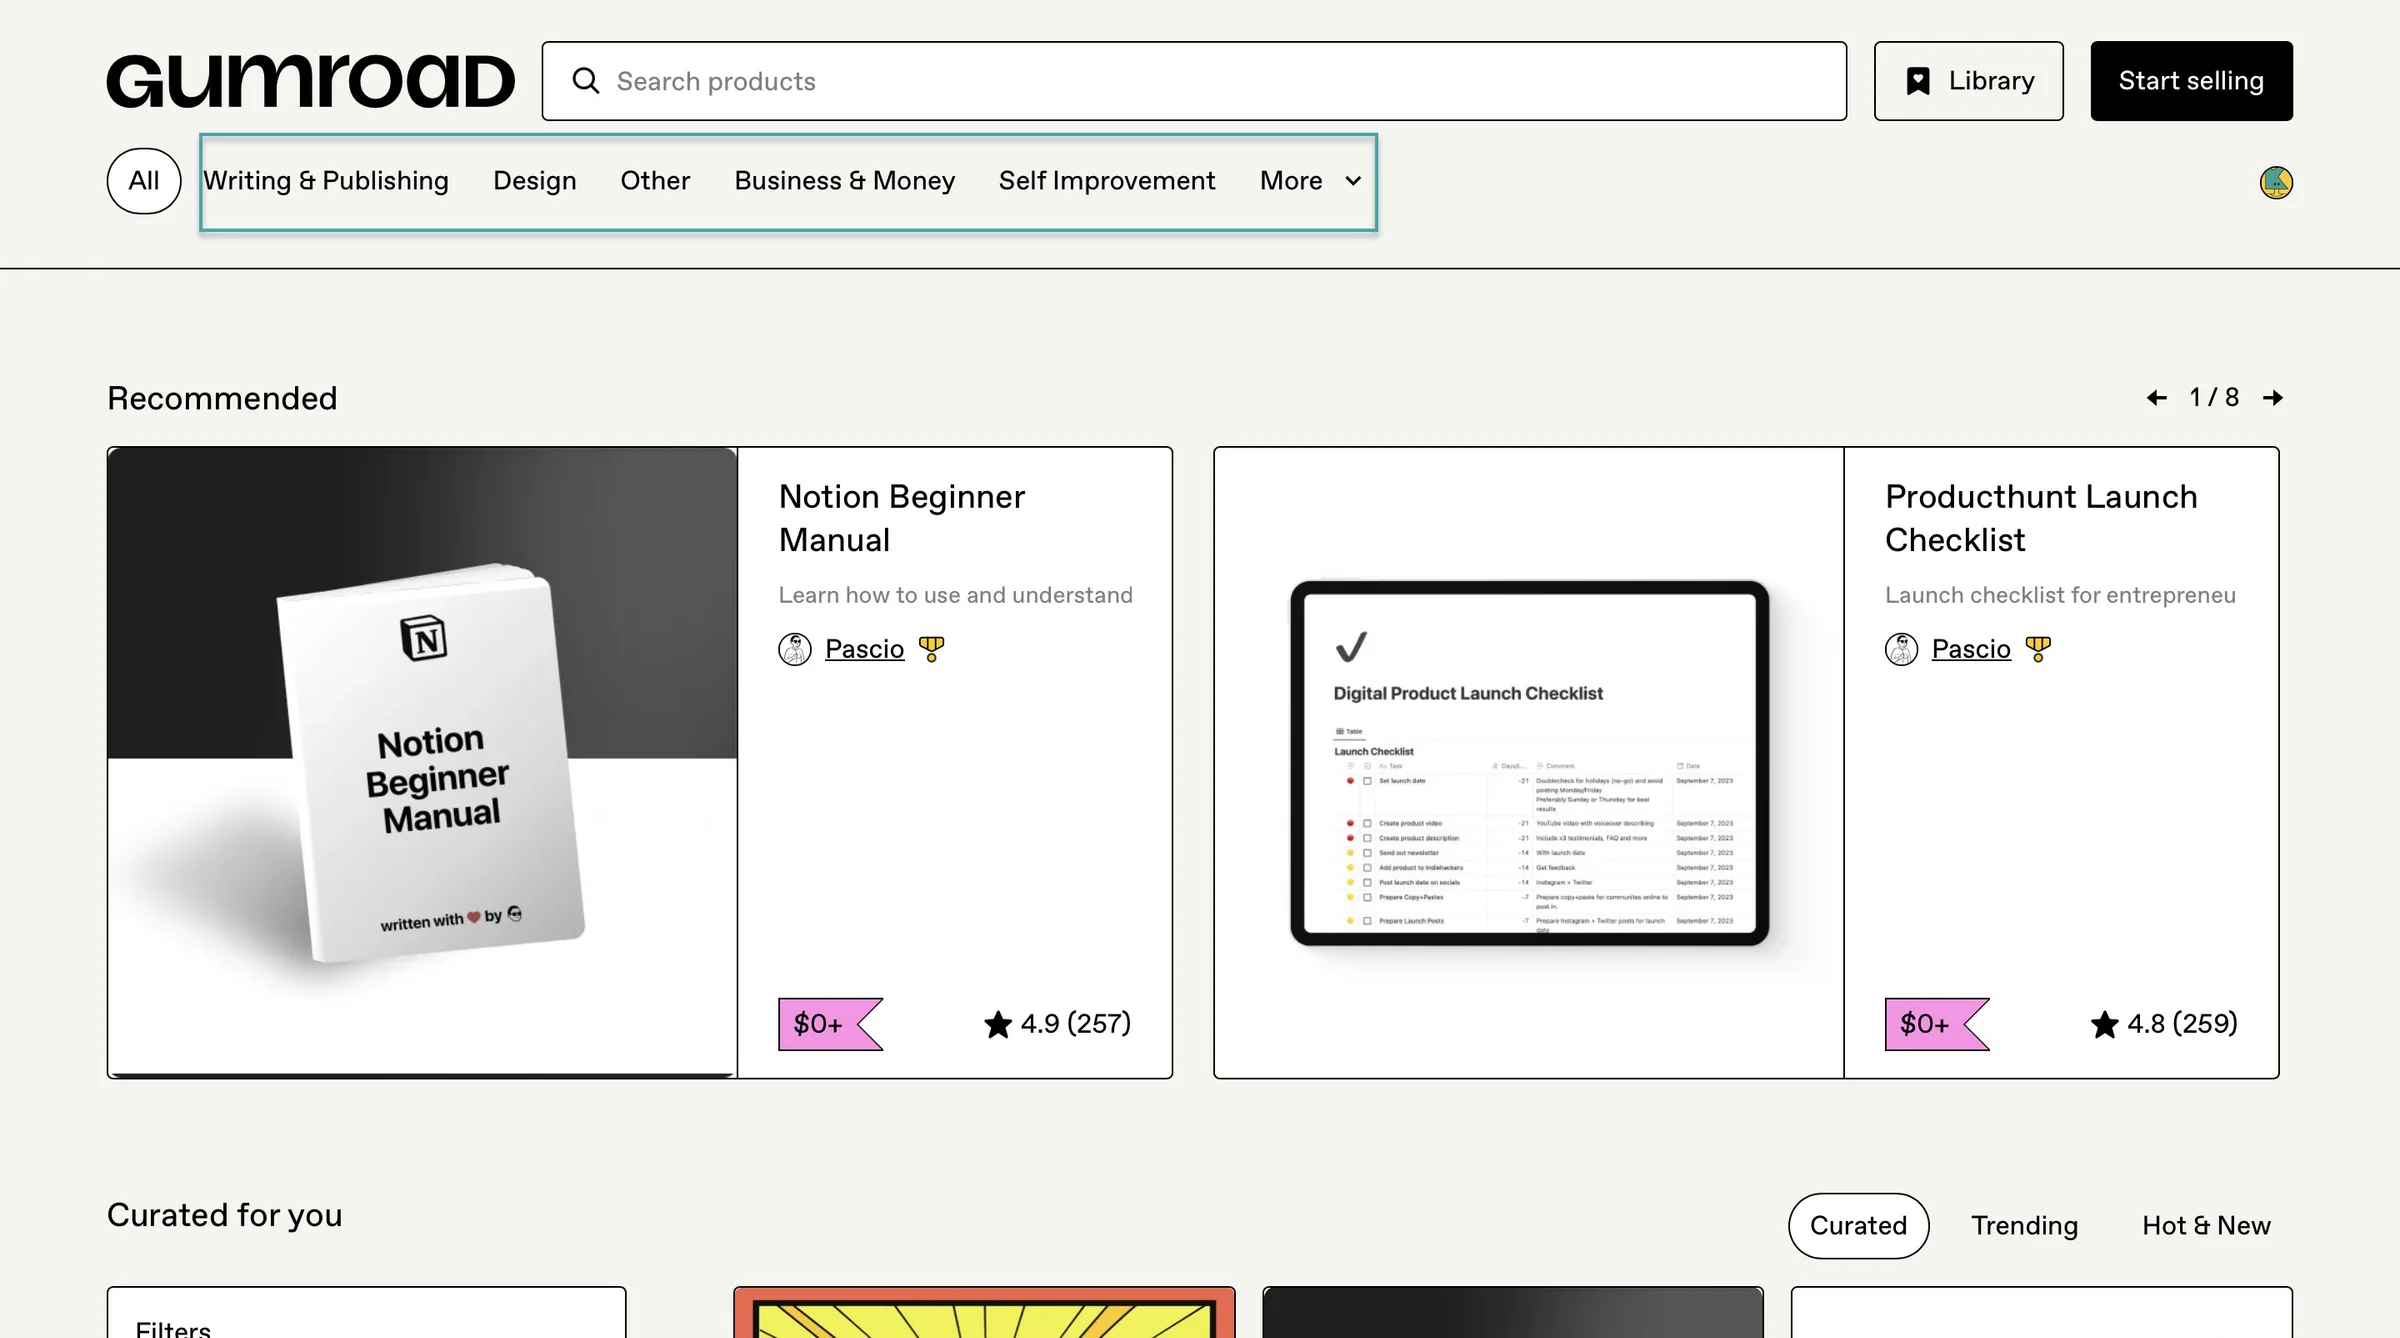Open the Library
This screenshot has height=1338, width=2400.
(x=1968, y=81)
